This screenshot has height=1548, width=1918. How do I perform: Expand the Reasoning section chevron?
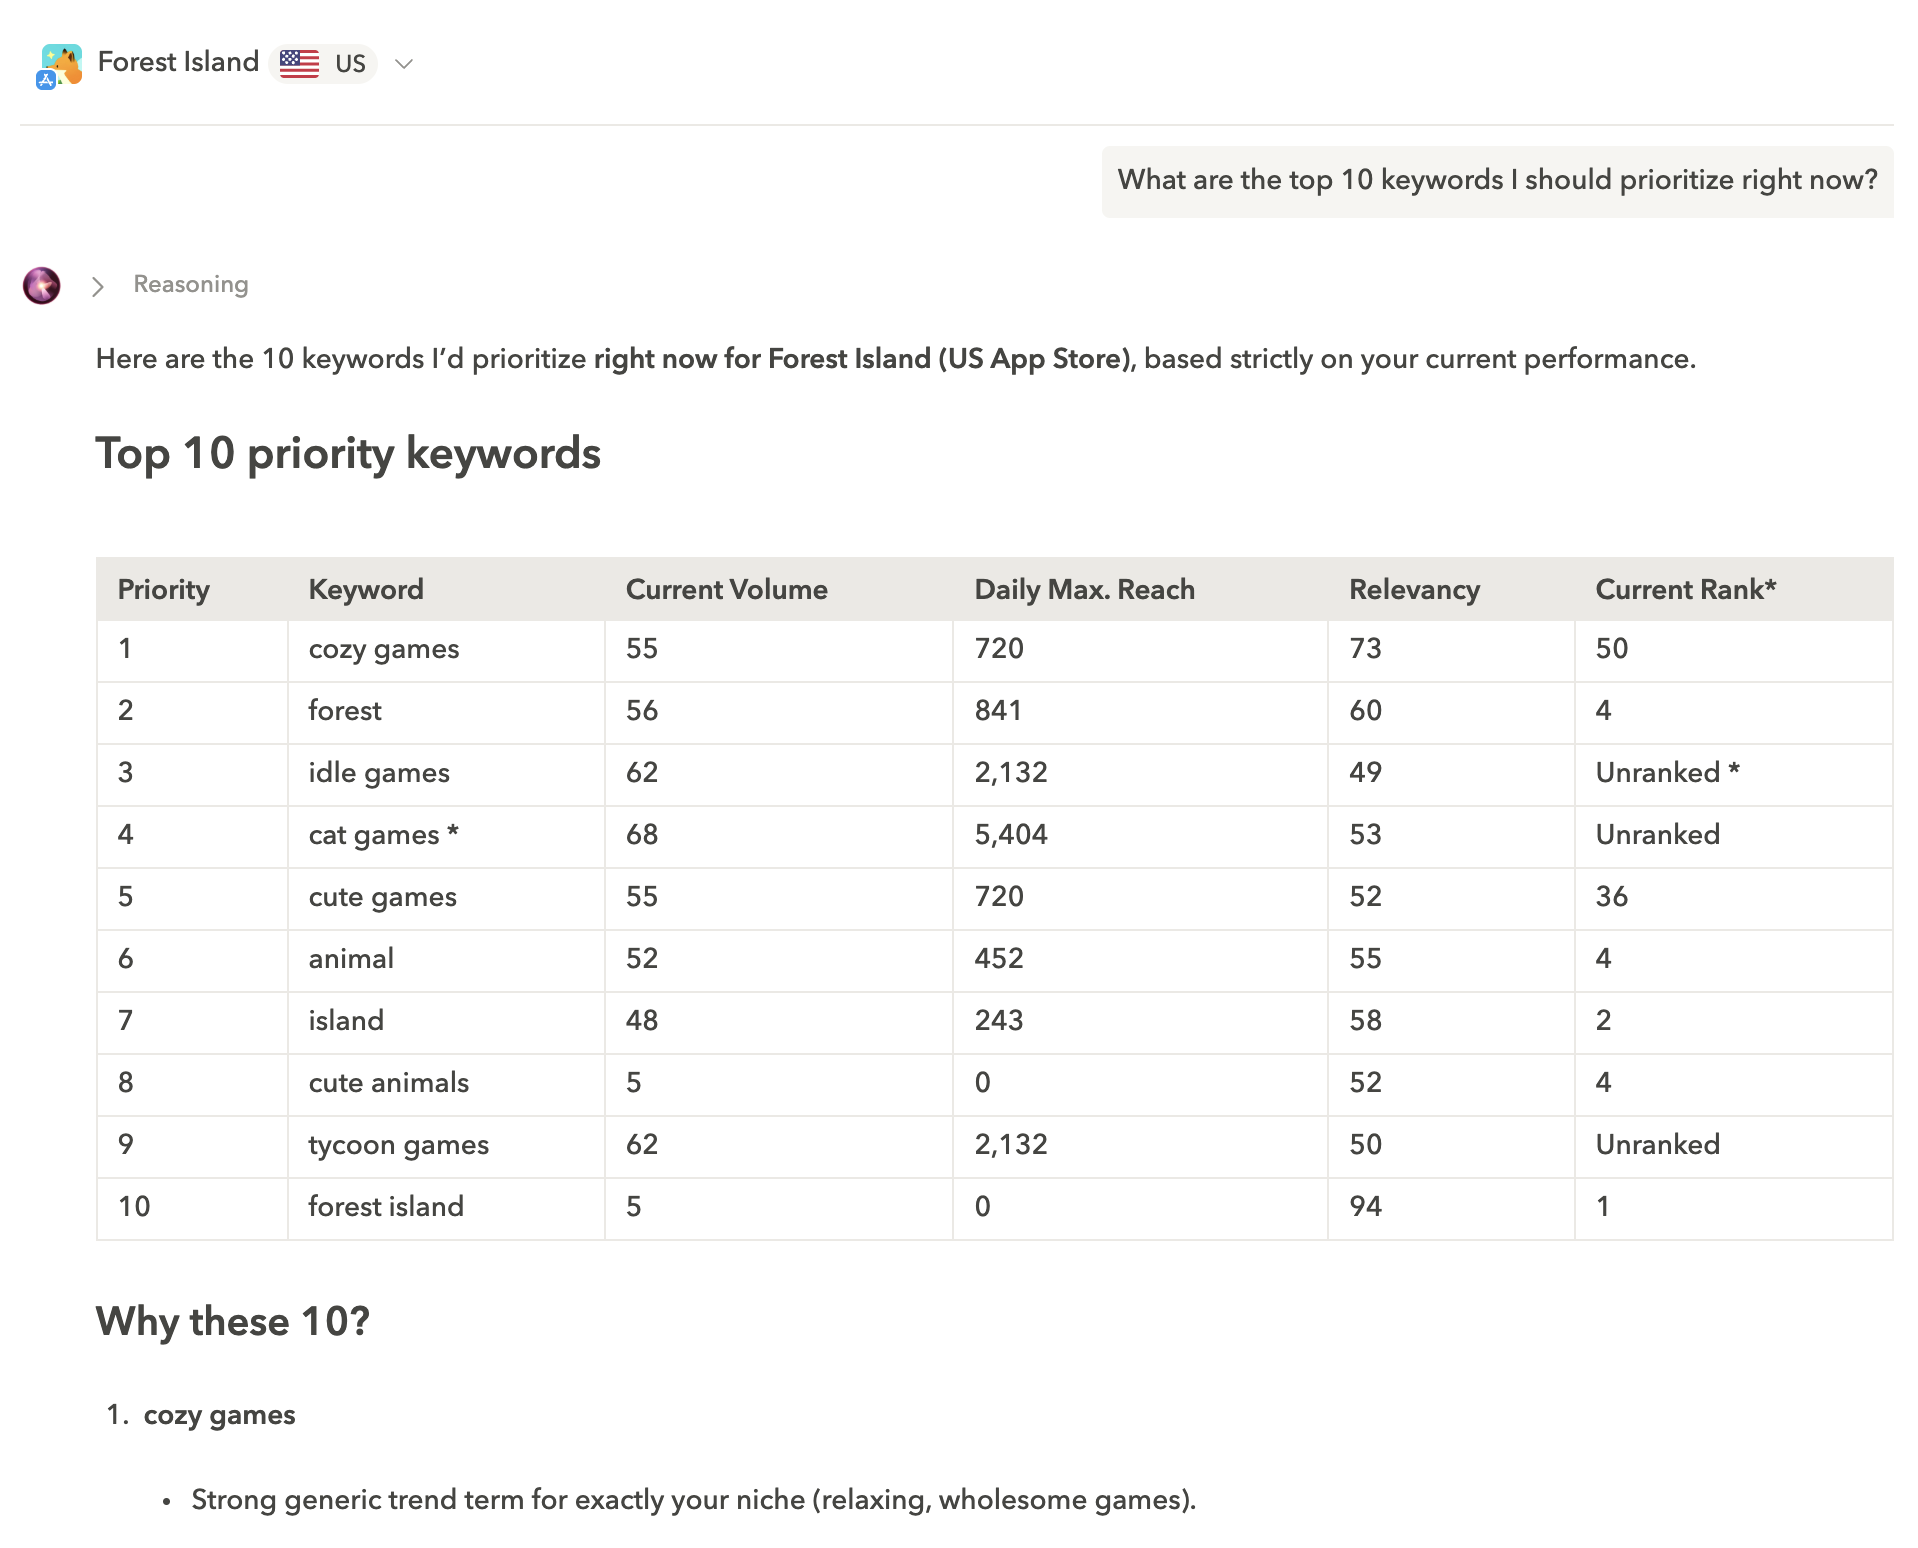pyautogui.click(x=97, y=287)
